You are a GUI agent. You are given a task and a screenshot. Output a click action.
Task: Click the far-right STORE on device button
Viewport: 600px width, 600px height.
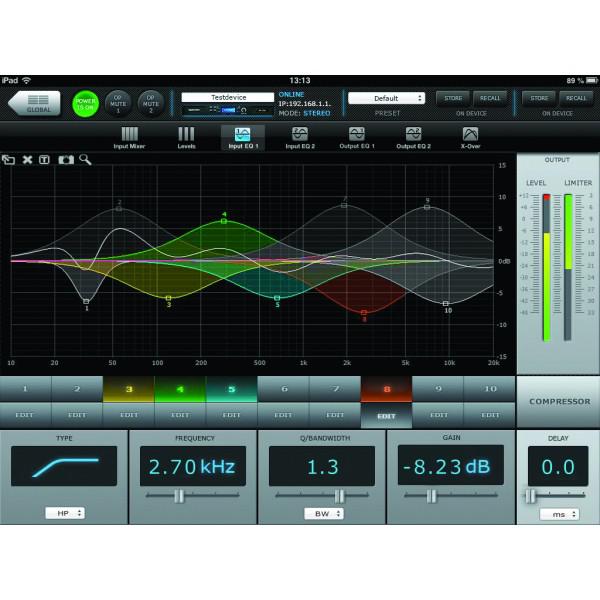pyautogui.click(x=540, y=98)
